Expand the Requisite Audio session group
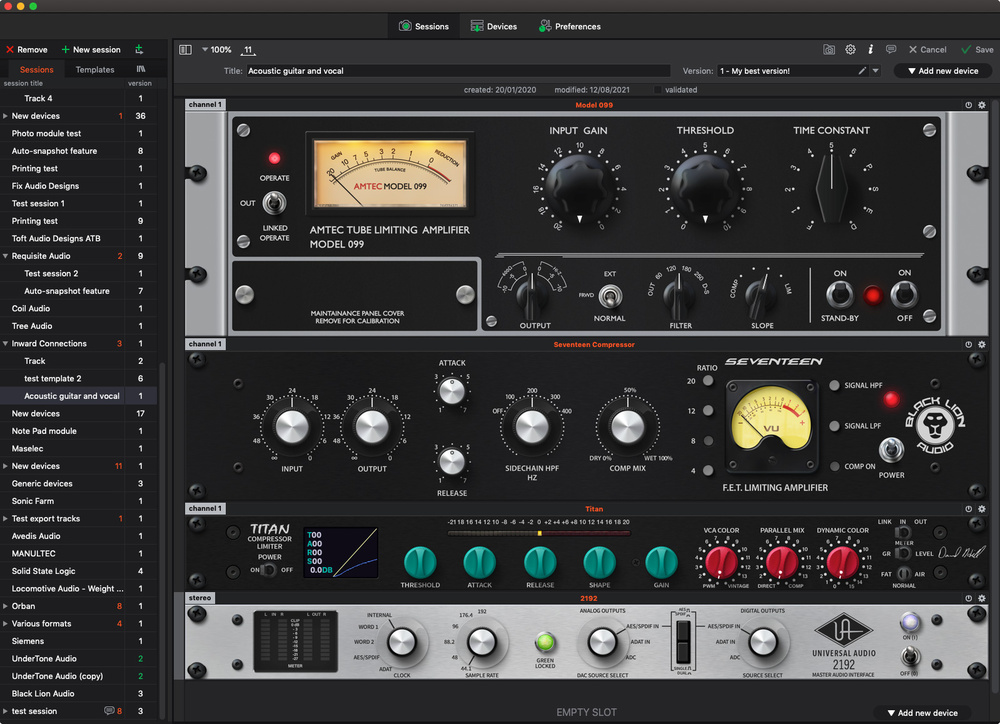This screenshot has height=724, width=1000. coord(6,256)
